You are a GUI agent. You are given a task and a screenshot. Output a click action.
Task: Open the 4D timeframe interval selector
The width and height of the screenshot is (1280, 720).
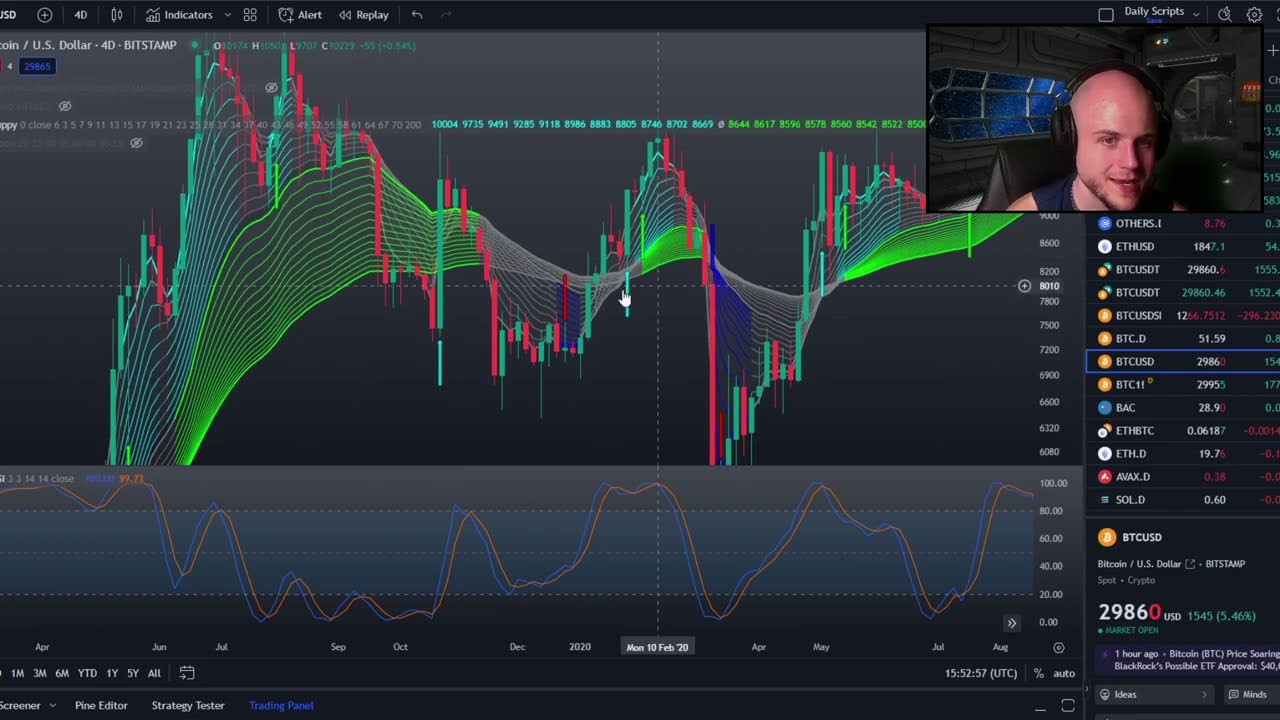tap(80, 15)
